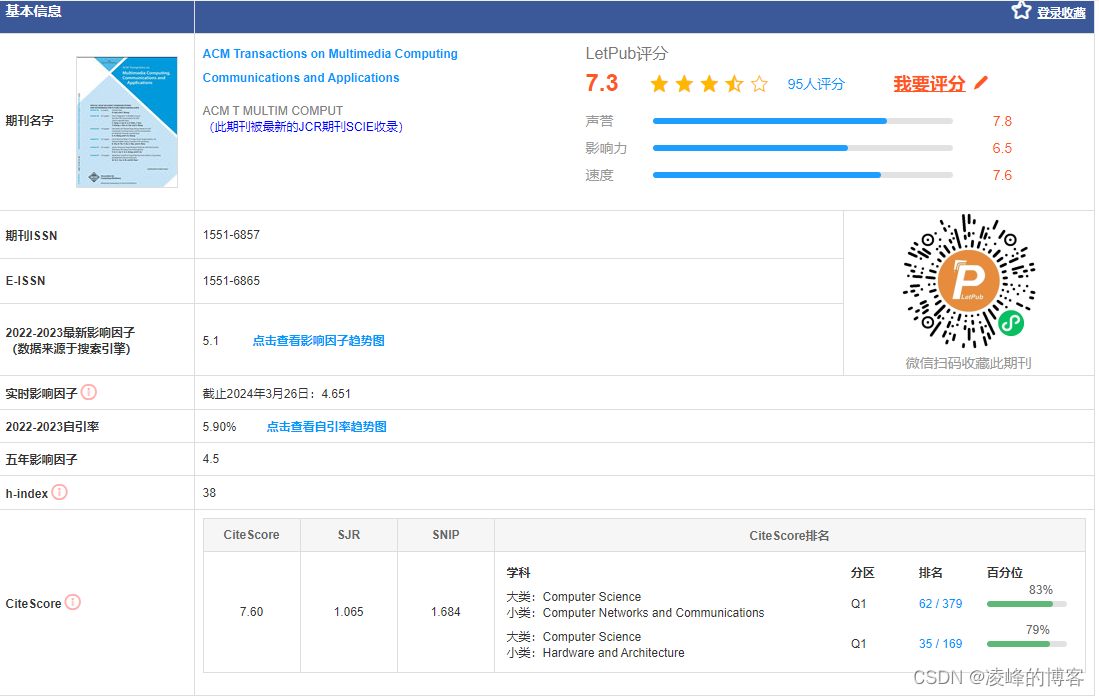The width and height of the screenshot is (1099, 696).
Task: Click Hardware and Architecture subcategory text
Action: (x=613, y=653)
